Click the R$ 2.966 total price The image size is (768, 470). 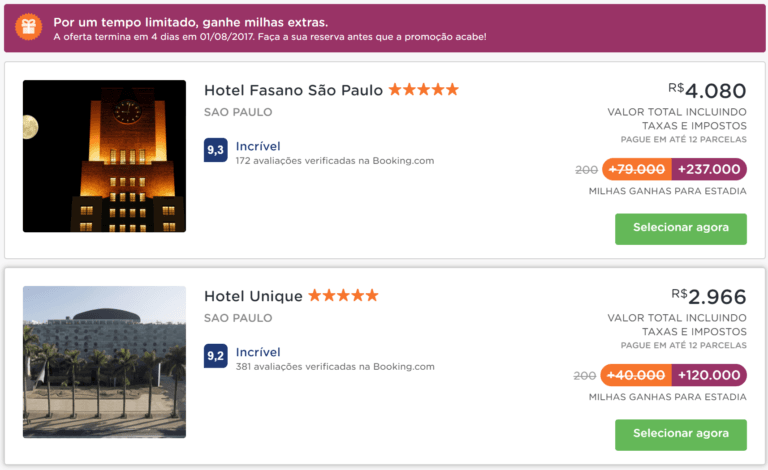pos(708,298)
